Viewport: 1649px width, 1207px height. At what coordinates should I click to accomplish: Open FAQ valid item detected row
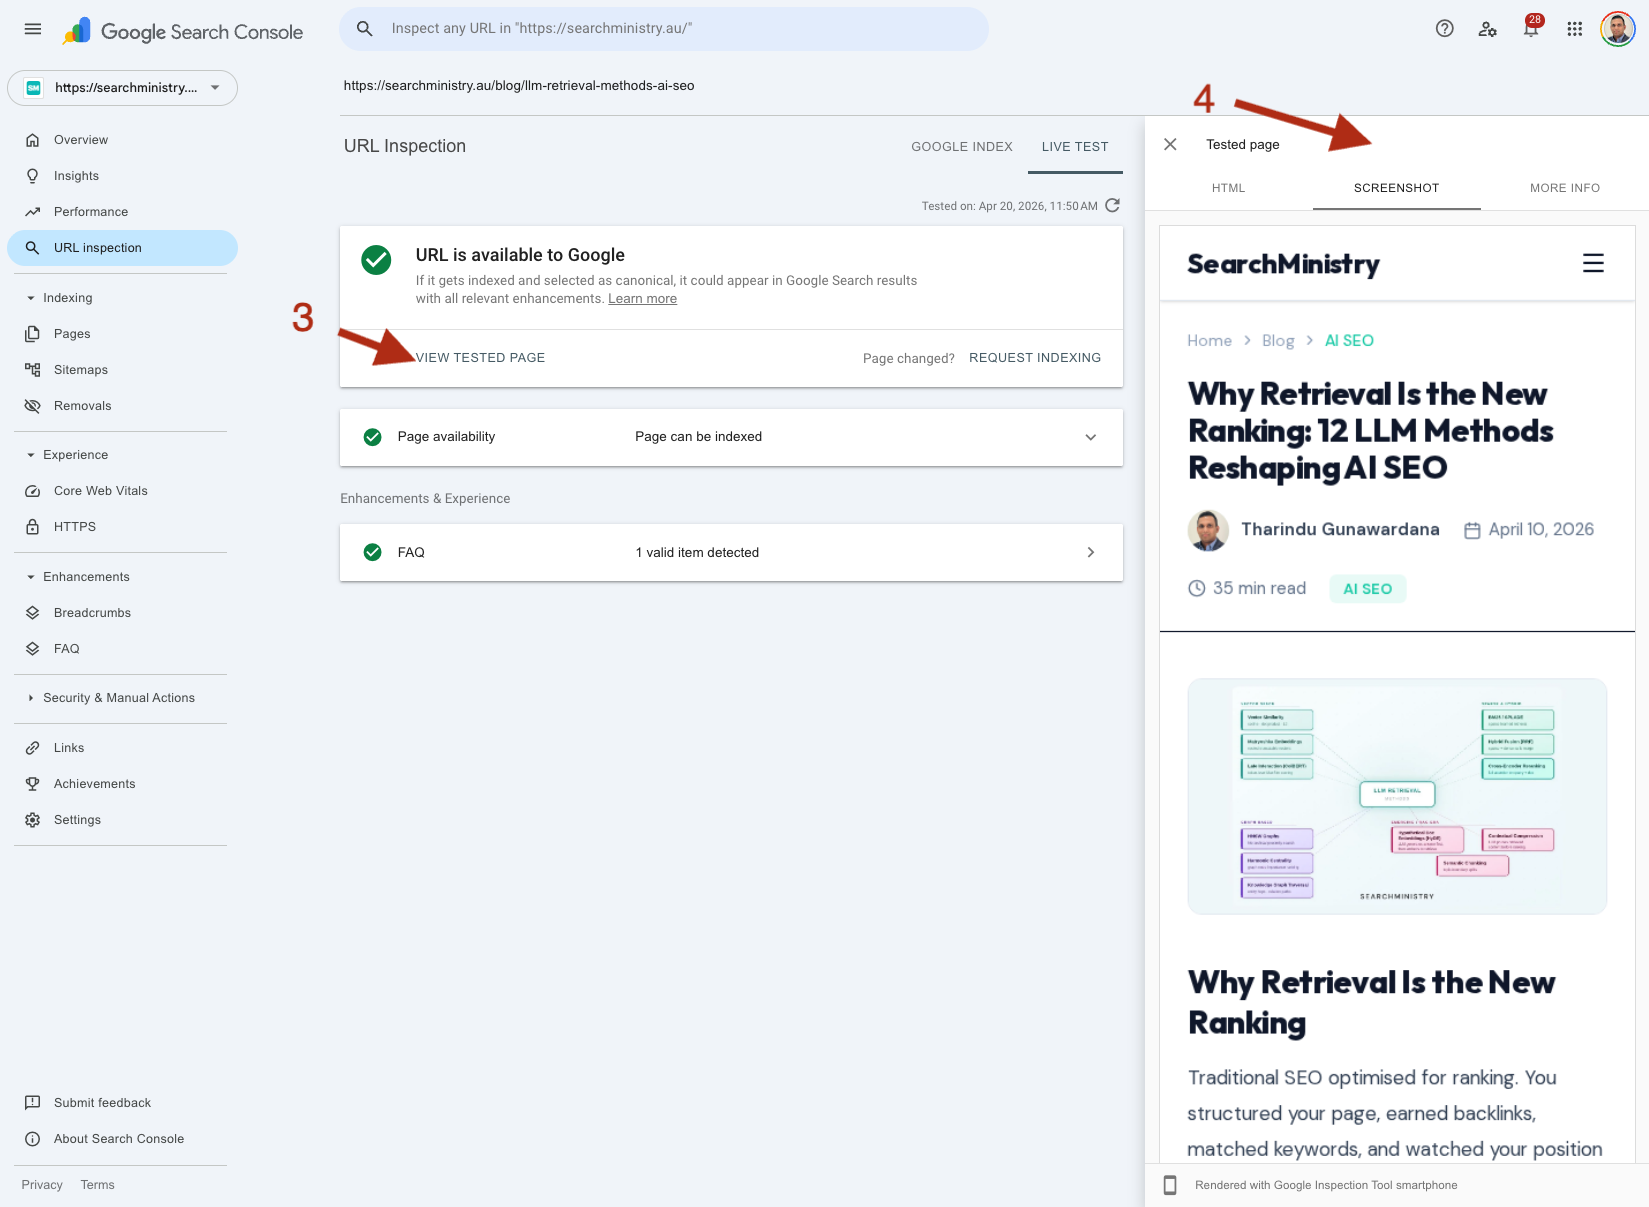(731, 552)
